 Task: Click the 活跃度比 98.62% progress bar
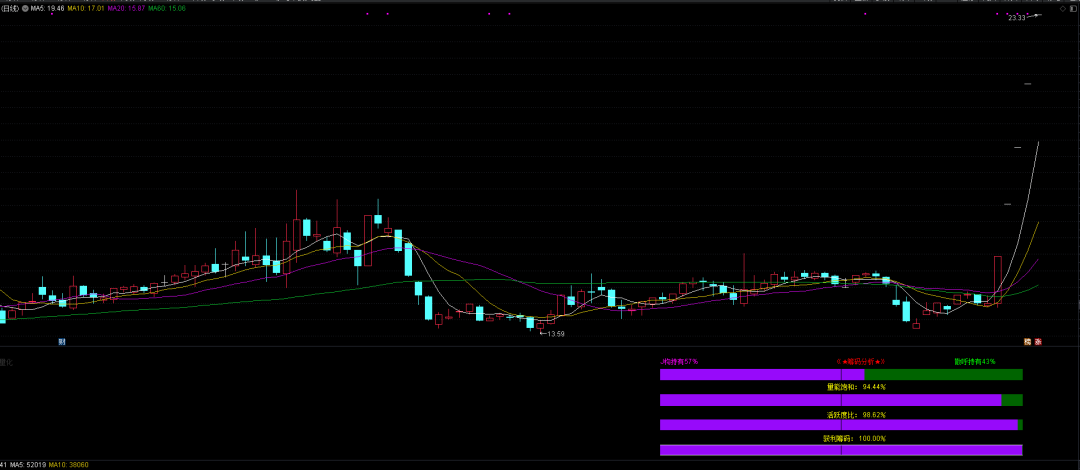(838, 425)
